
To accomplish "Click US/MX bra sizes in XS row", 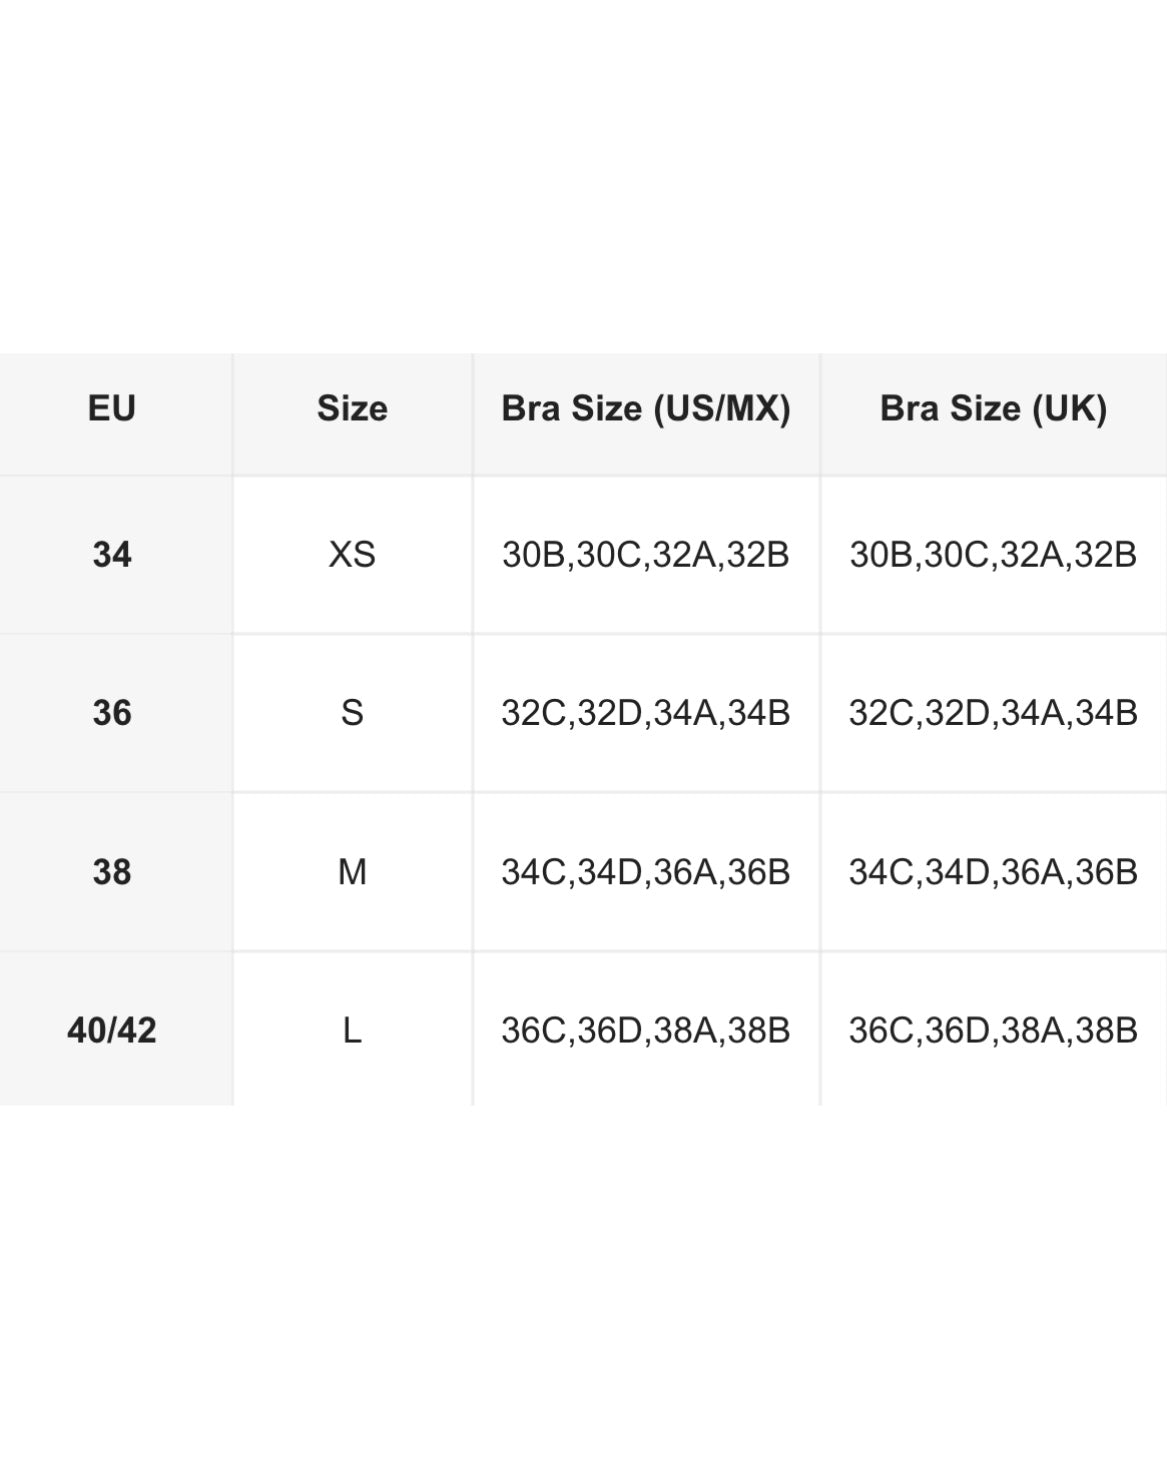I will pyautogui.click(x=646, y=554).
